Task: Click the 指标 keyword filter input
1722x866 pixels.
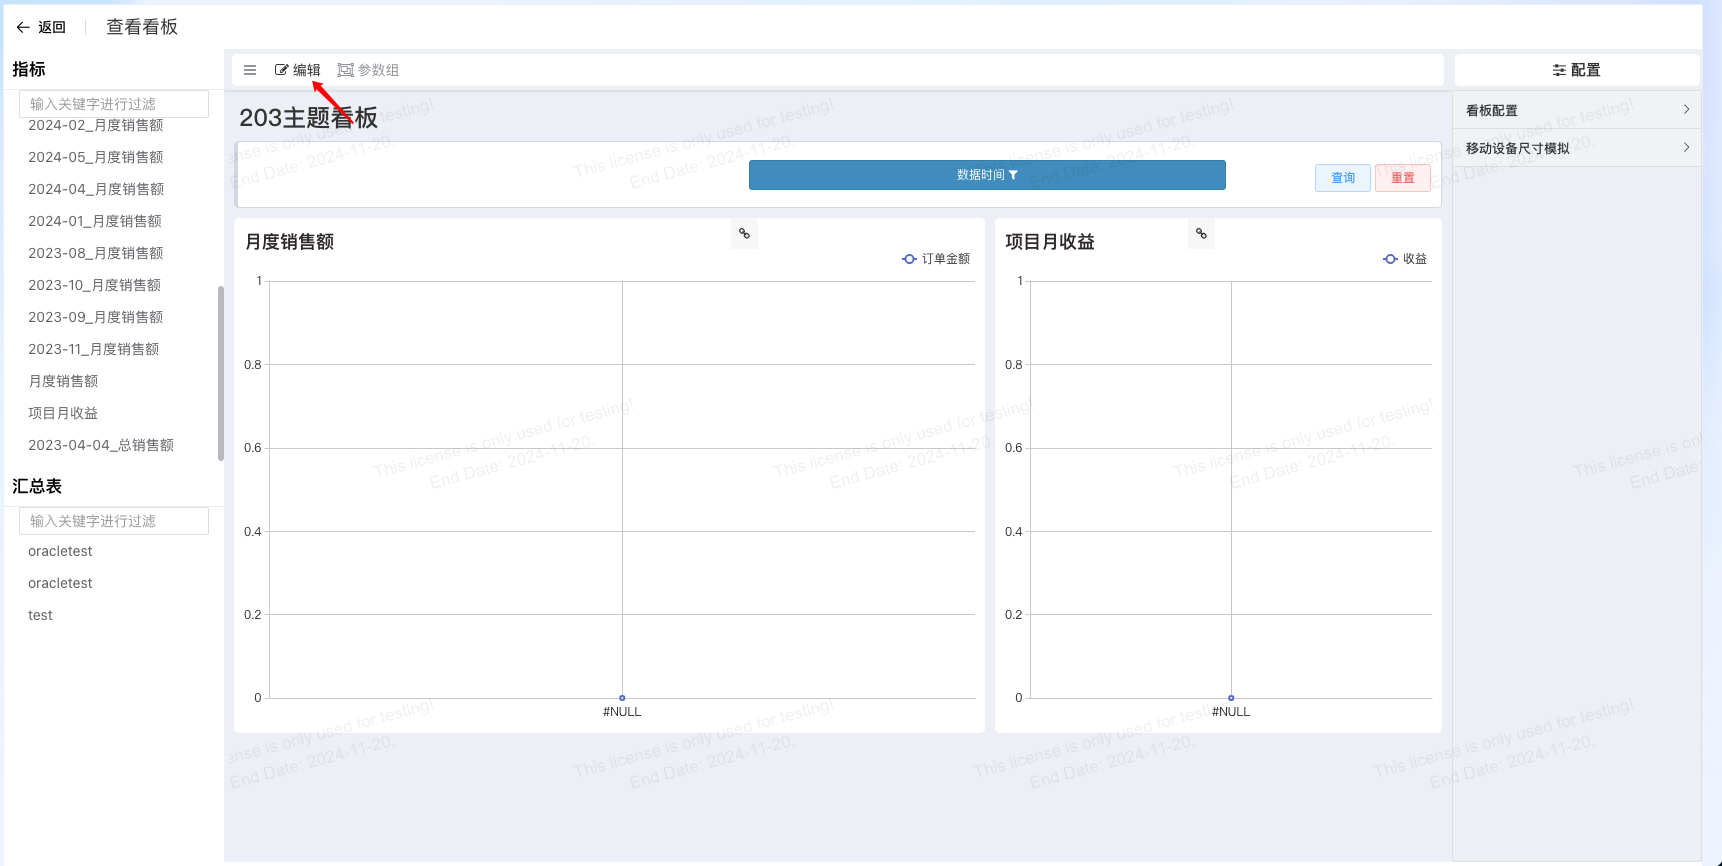Action: [114, 104]
